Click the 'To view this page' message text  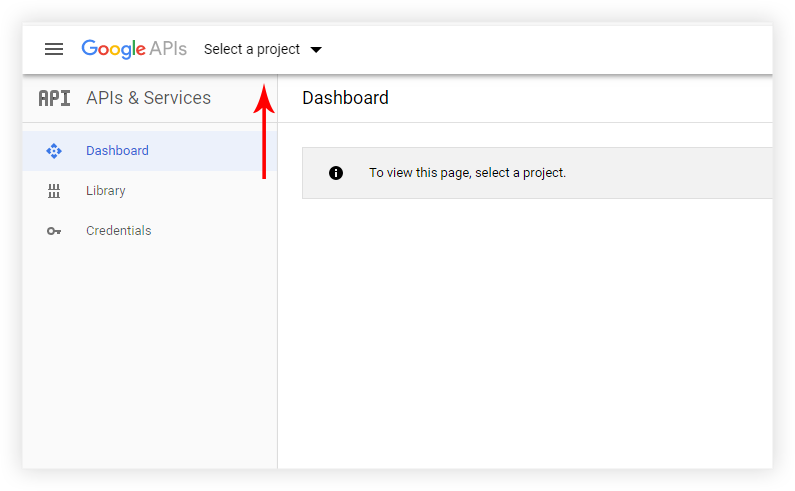467,173
